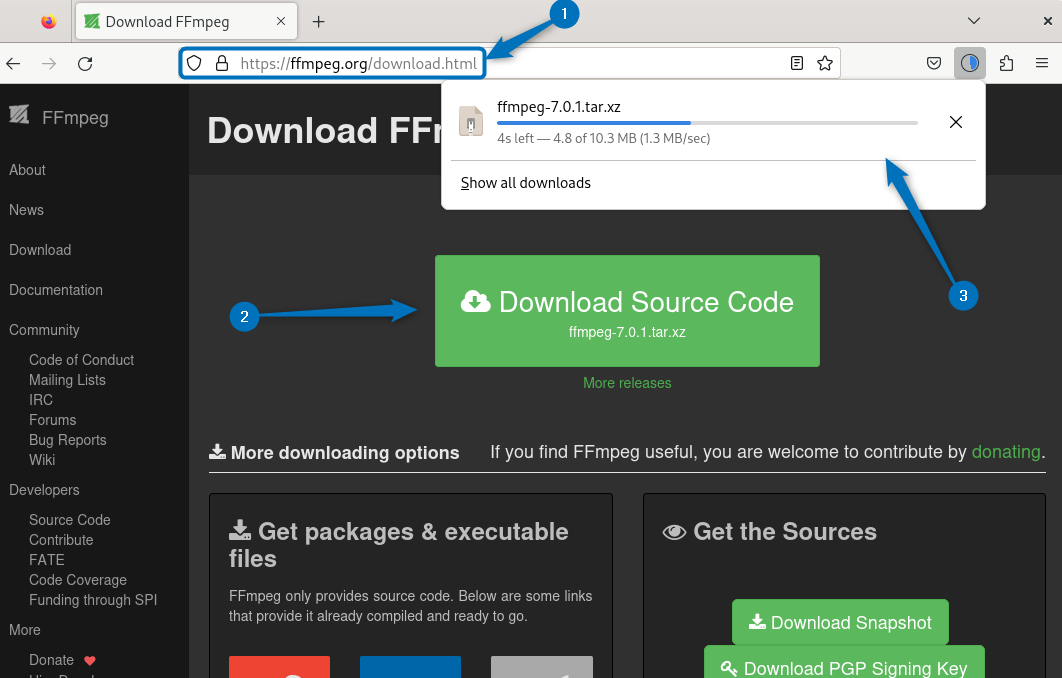Click the padlock site security icon
This screenshot has width=1062, height=678.
click(x=220, y=62)
